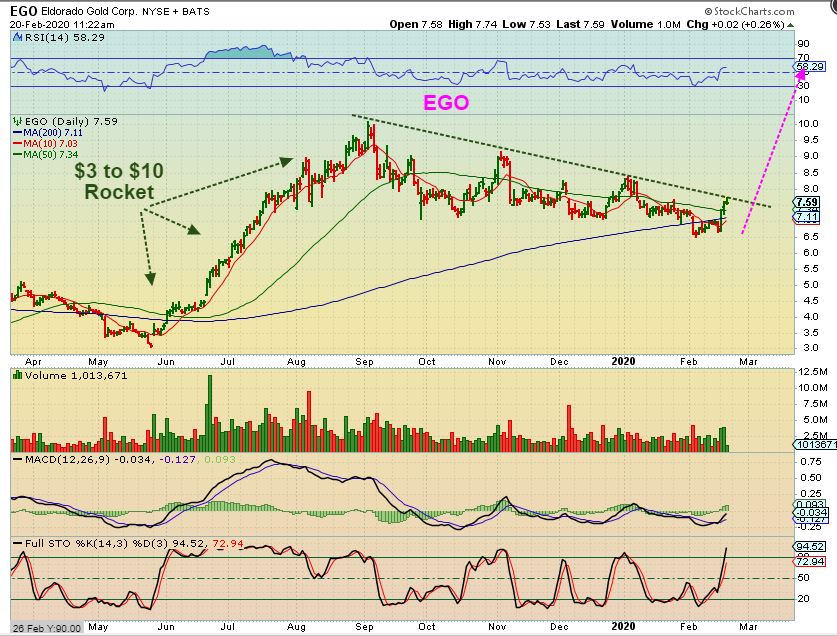Click the 1013671 volume tag on the right axis
The image size is (837, 636).
coord(815,444)
